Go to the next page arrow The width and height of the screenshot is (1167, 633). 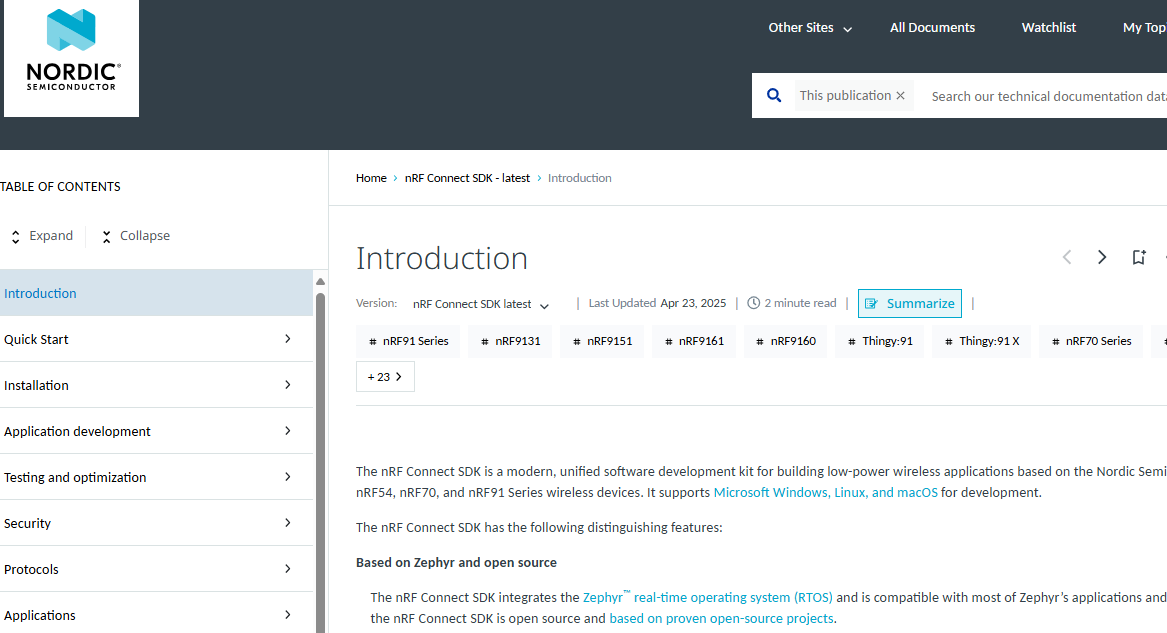click(1102, 258)
